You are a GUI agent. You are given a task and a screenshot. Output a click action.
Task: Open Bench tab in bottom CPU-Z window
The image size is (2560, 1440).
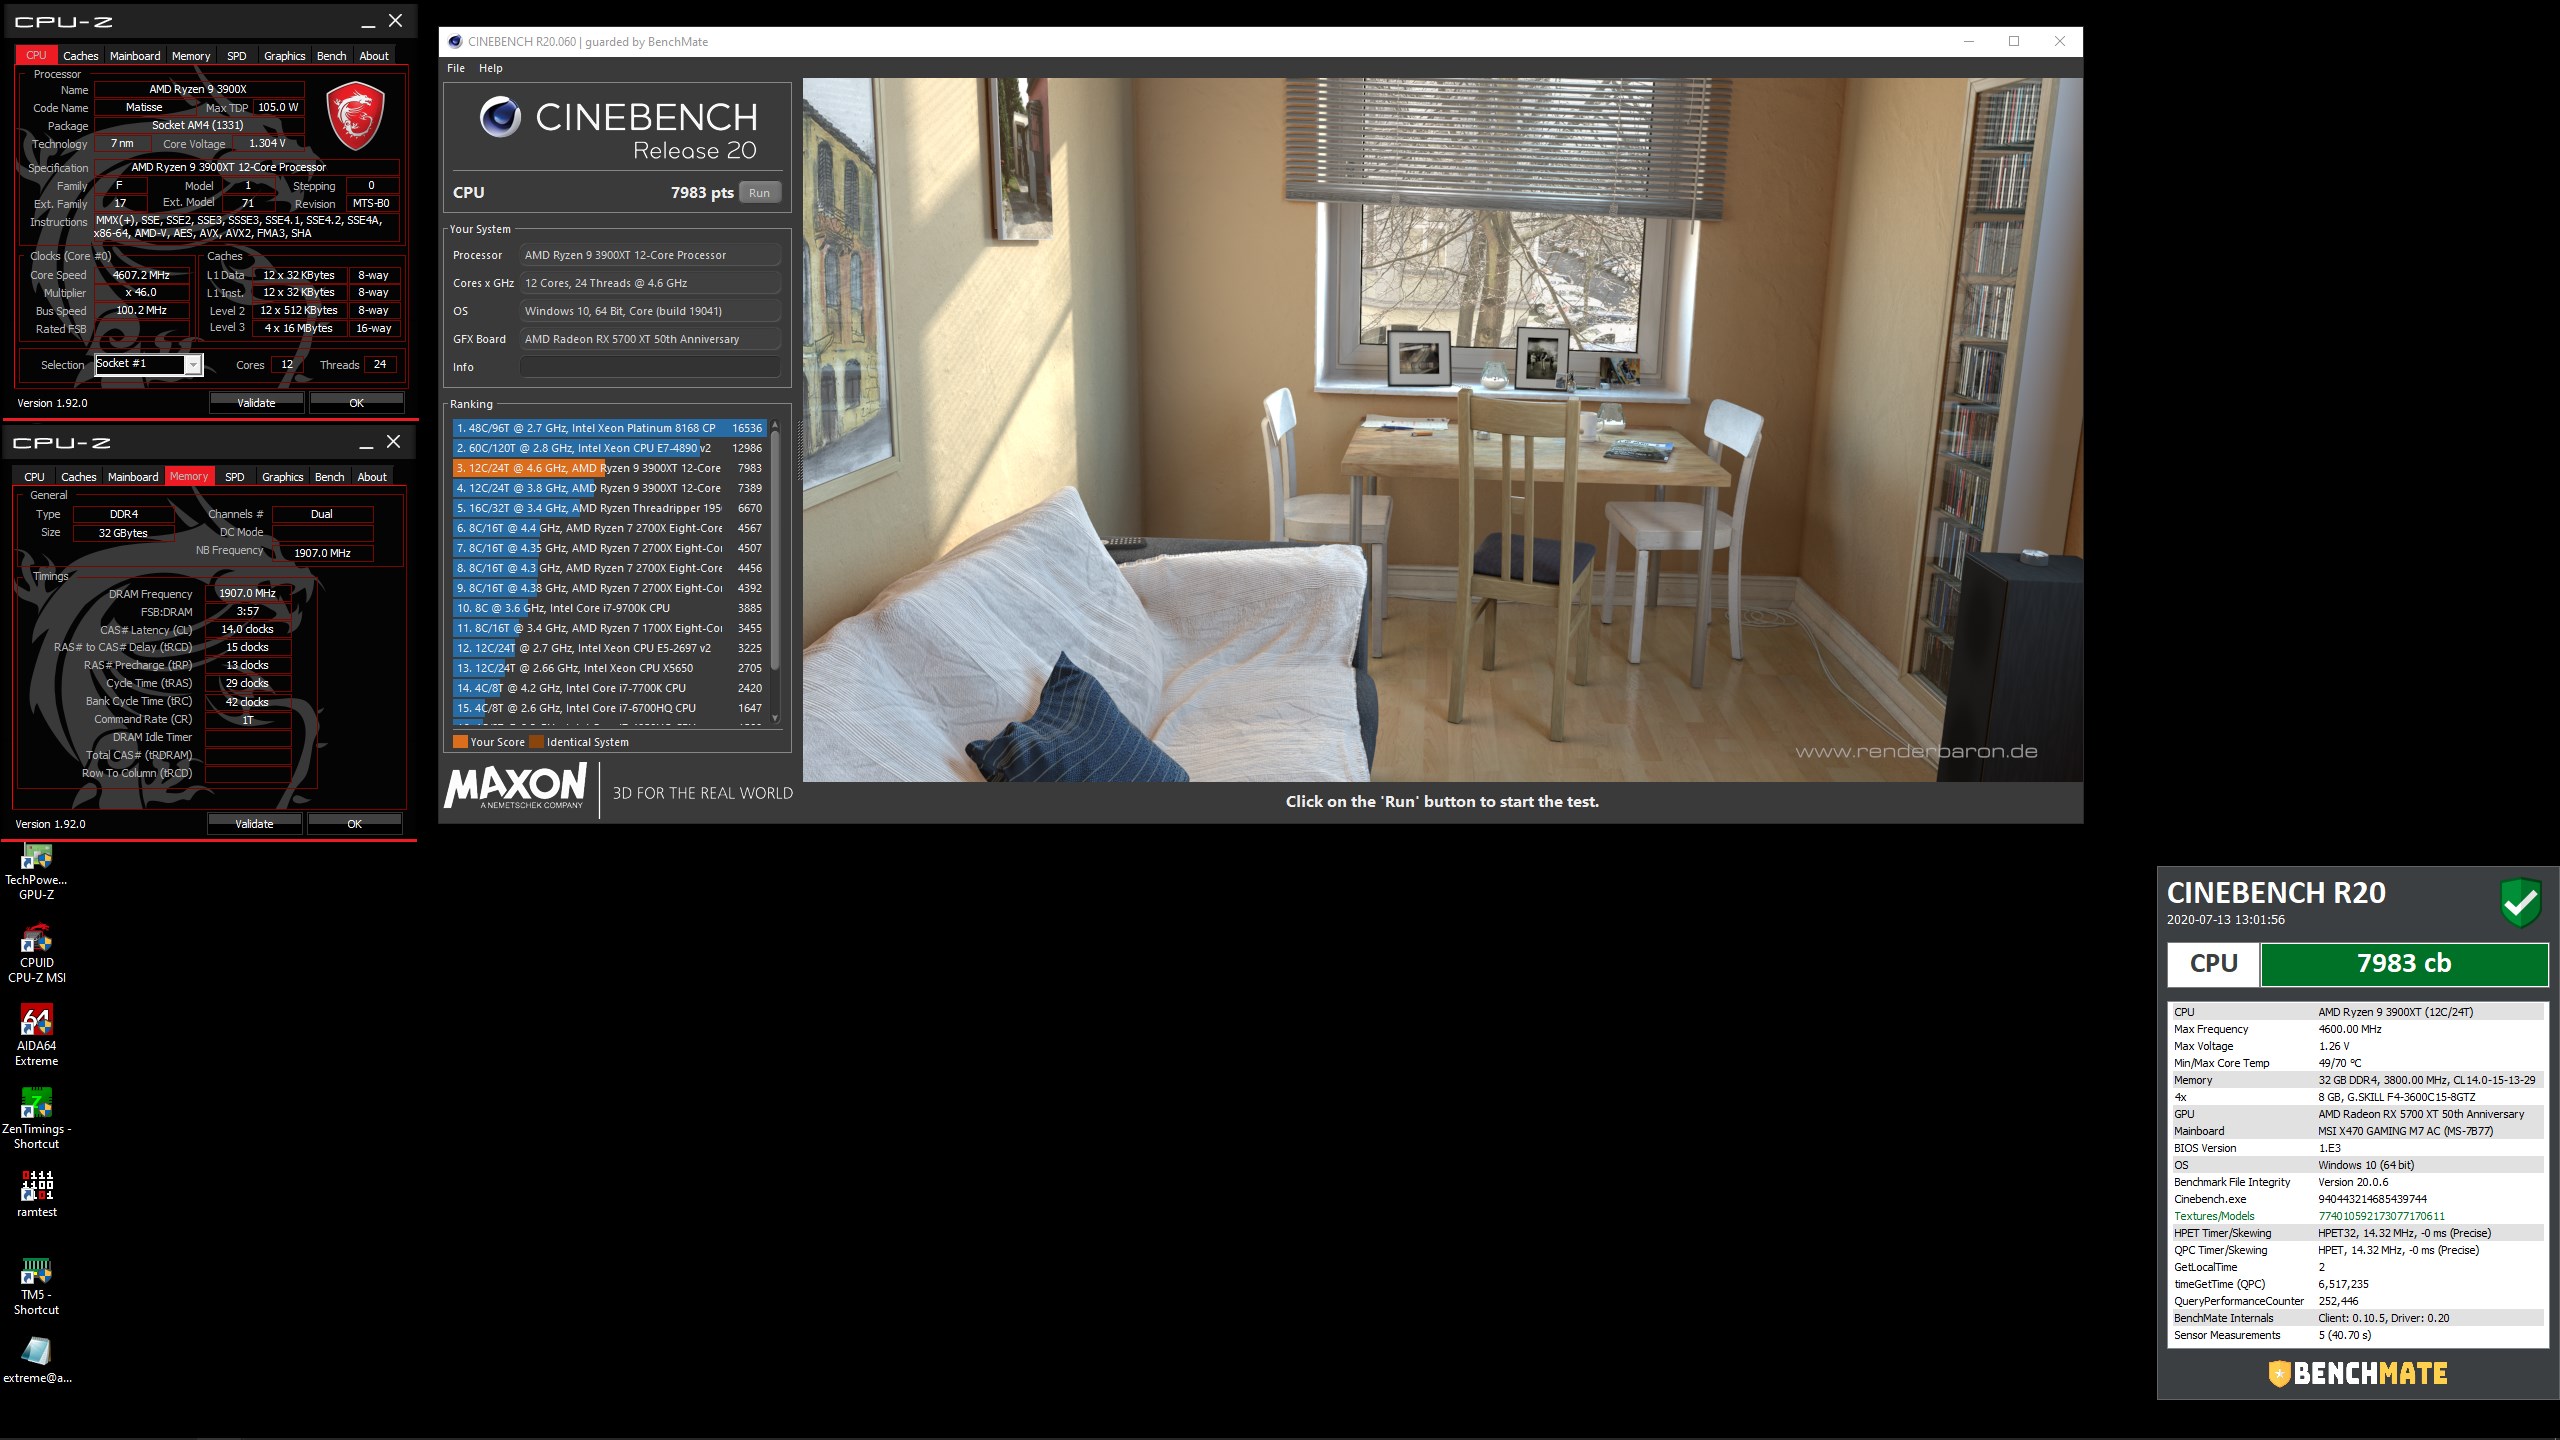[x=330, y=477]
